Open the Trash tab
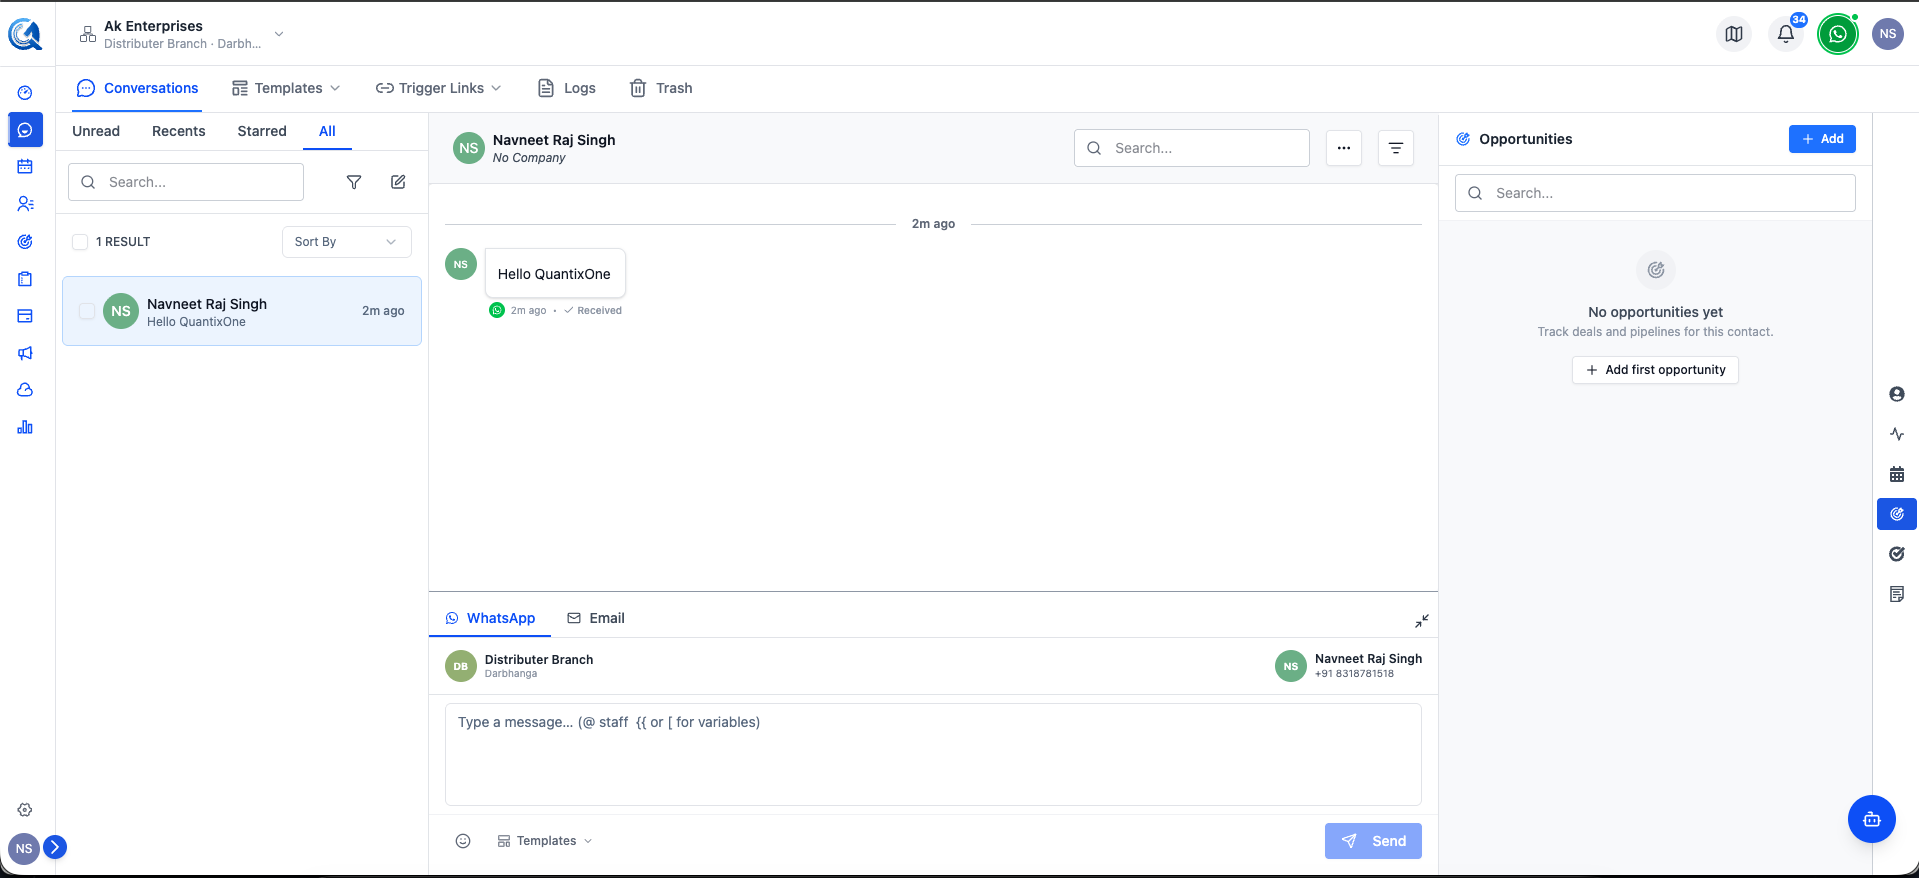Image resolution: width=1919 pixels, height=878 pixels. point(661,88)
